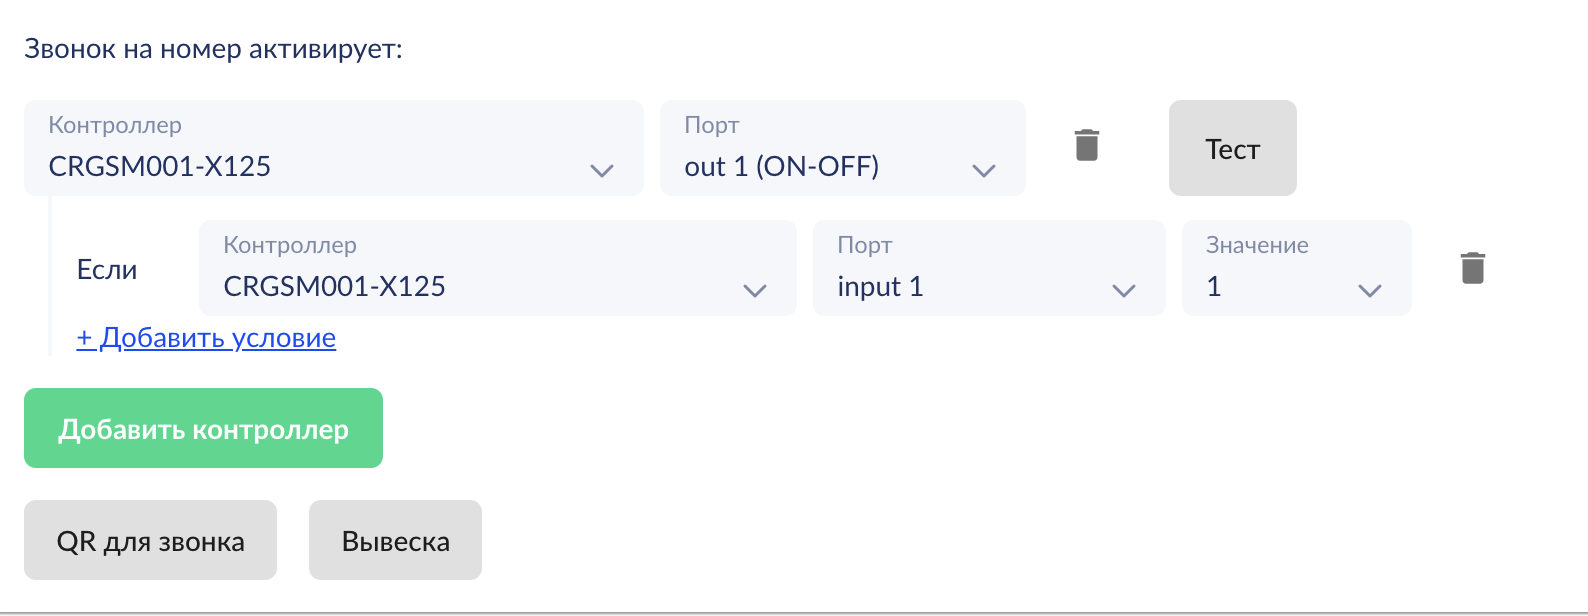Viewport: 1588px width, 616px height.
Task: Expand the Если row Контроллер combo box
Action: [498, 268]
